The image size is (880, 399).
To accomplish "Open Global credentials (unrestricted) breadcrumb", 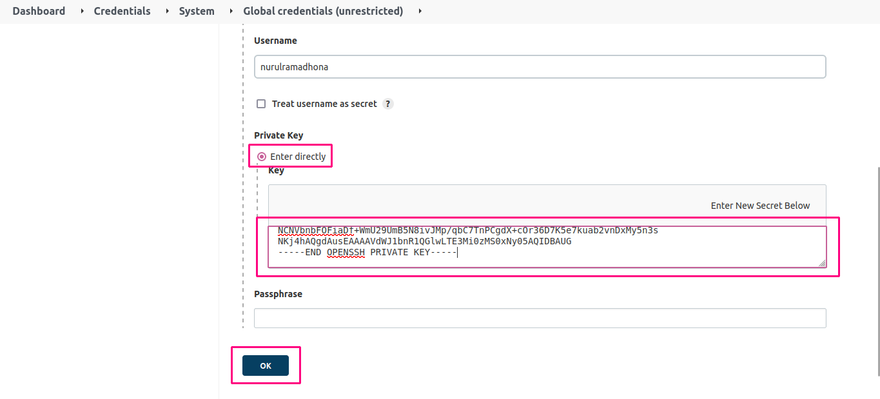I will pyautogui.click(x=323, y=11).
